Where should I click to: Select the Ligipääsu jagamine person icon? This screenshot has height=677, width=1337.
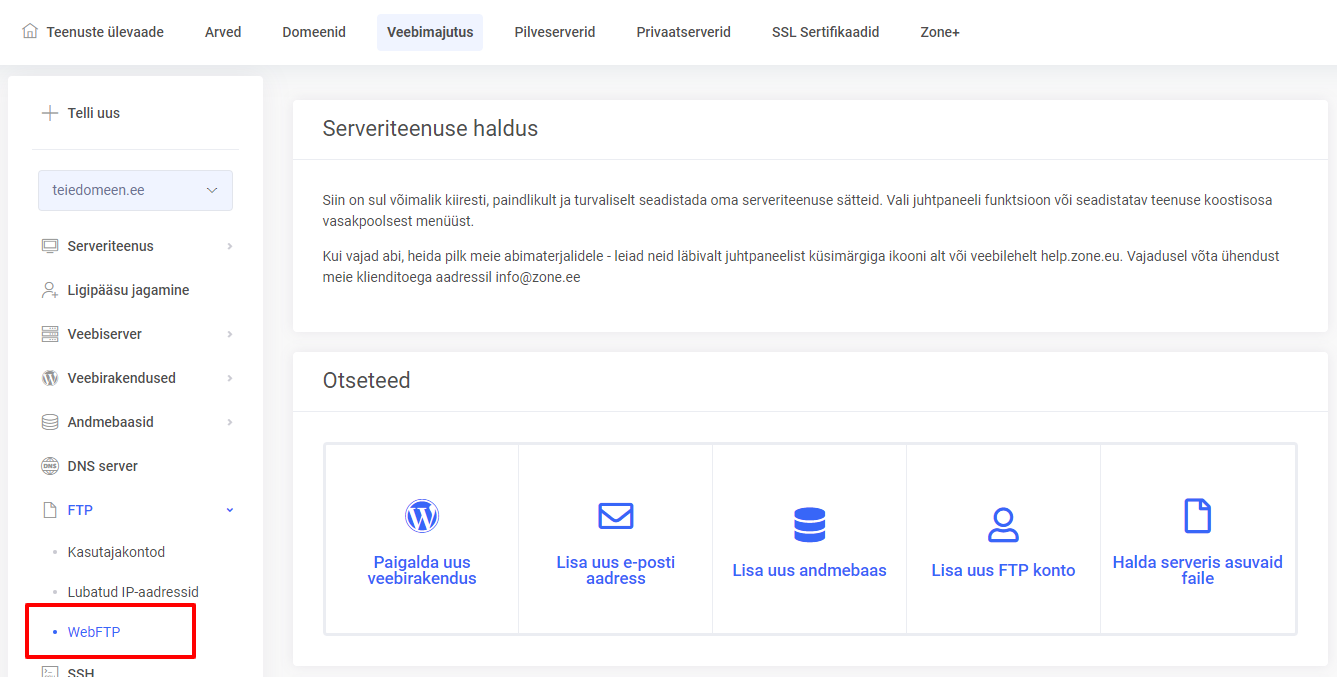pyautogui.click(x=51, y=289)
